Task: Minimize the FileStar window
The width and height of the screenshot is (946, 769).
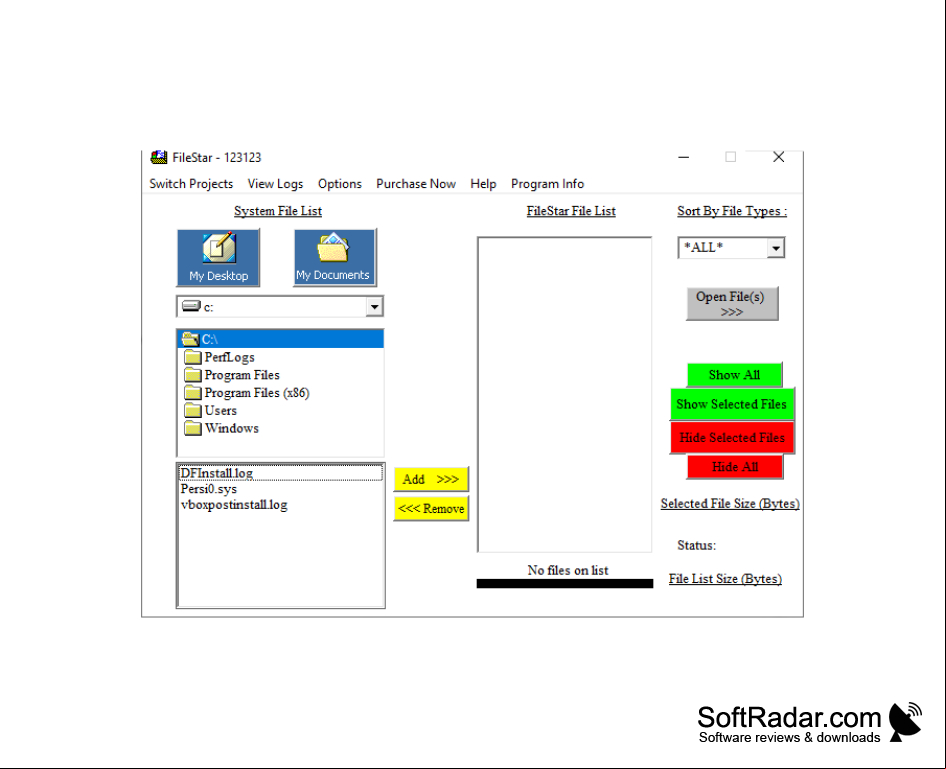Action: point(684,157)
